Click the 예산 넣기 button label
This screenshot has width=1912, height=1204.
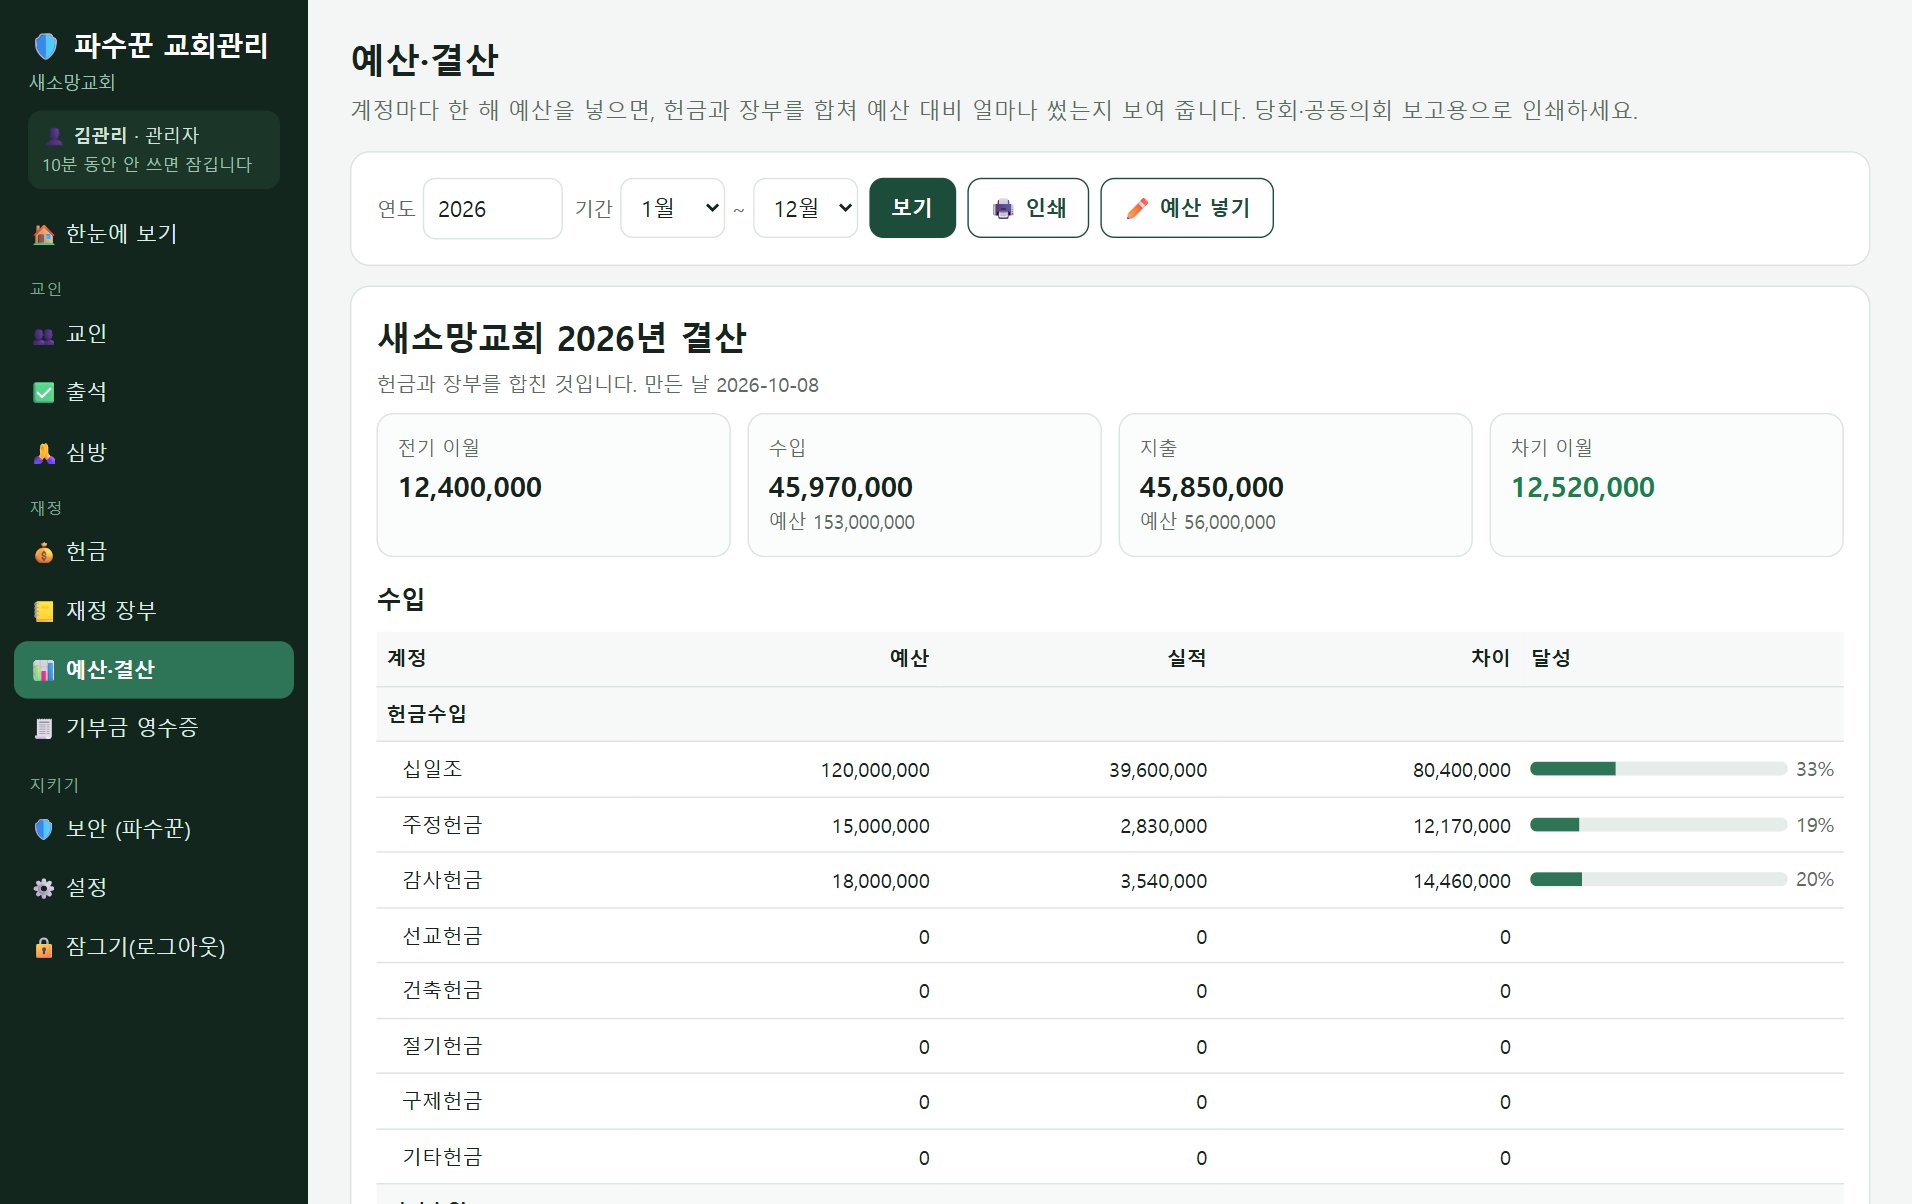(x=1205, y=208)
